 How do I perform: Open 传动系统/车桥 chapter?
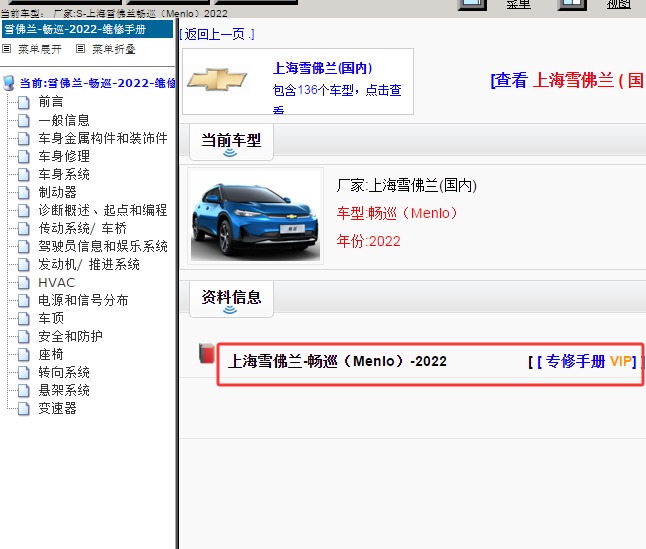[82, 228]
